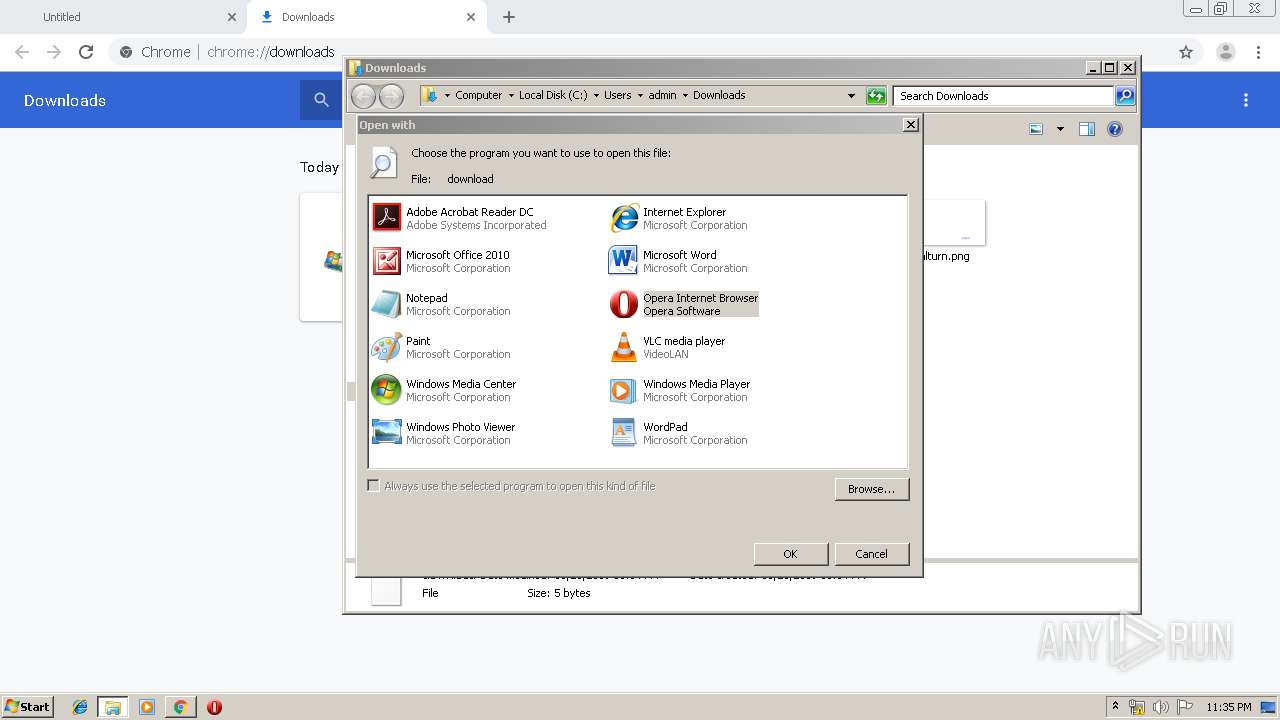The width and height of the screenshot is (1280, 720).
Task: Pick the Microsoft Word icon
Action: click(x=624, y=260)
